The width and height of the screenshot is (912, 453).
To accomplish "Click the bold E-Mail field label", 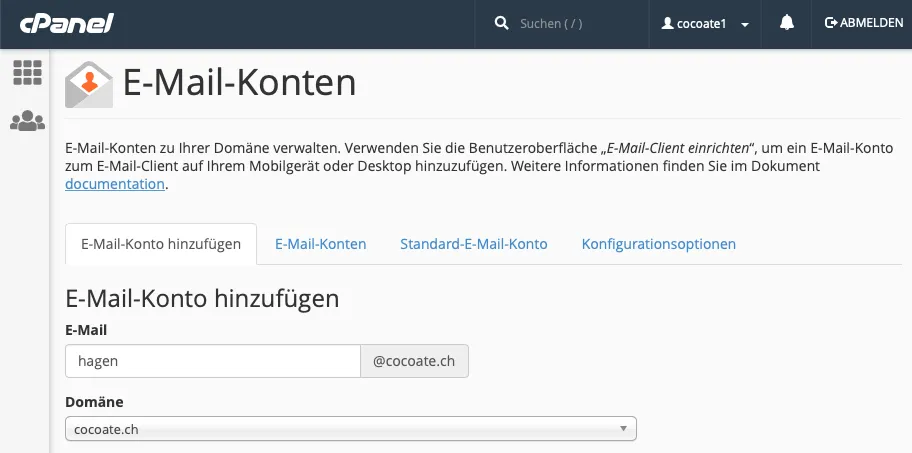I will pos(86,330).
